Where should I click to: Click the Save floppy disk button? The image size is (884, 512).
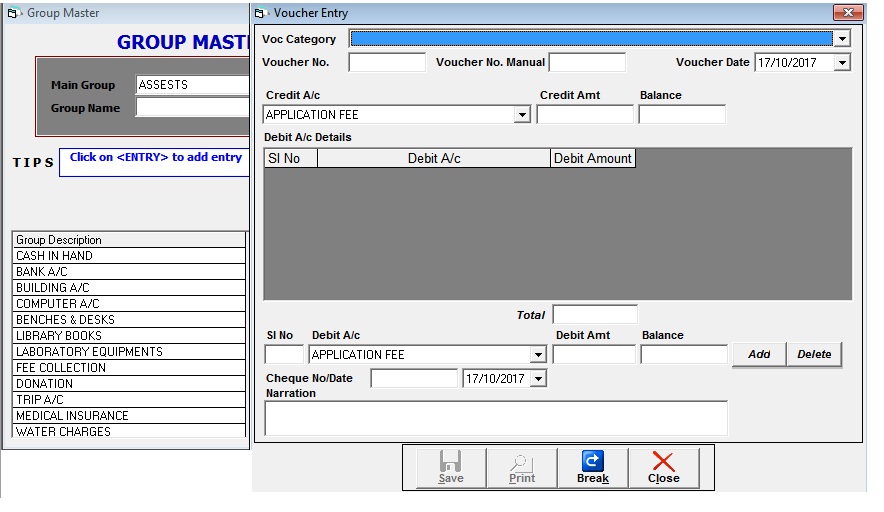point(451,467)
